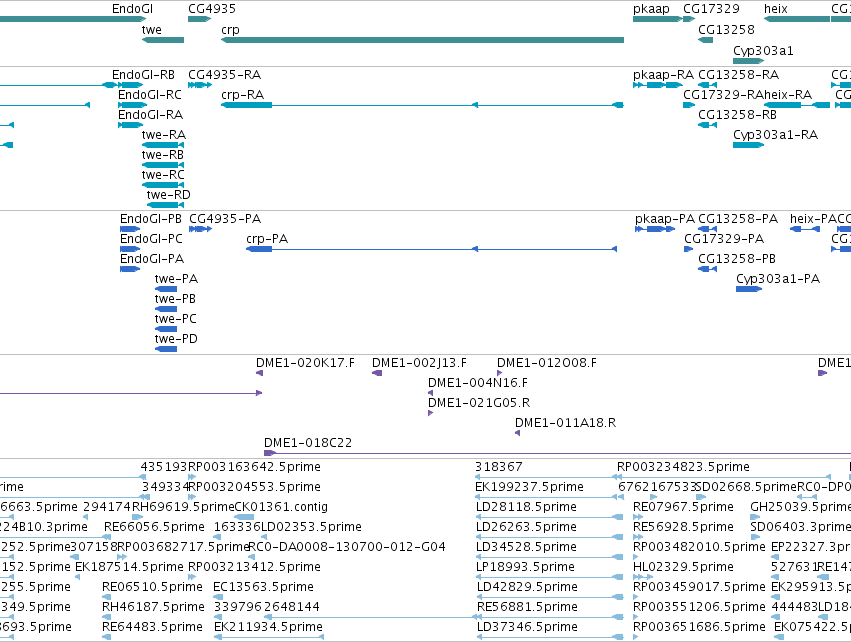Select the crp-PA protein label
The height and width of the screenshot is (642, 851).
[x=267, y=239]
